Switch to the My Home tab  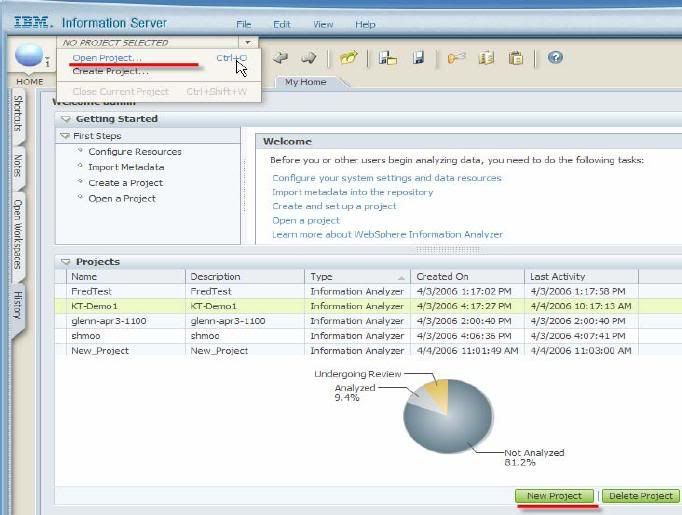[x=304, y=82]
